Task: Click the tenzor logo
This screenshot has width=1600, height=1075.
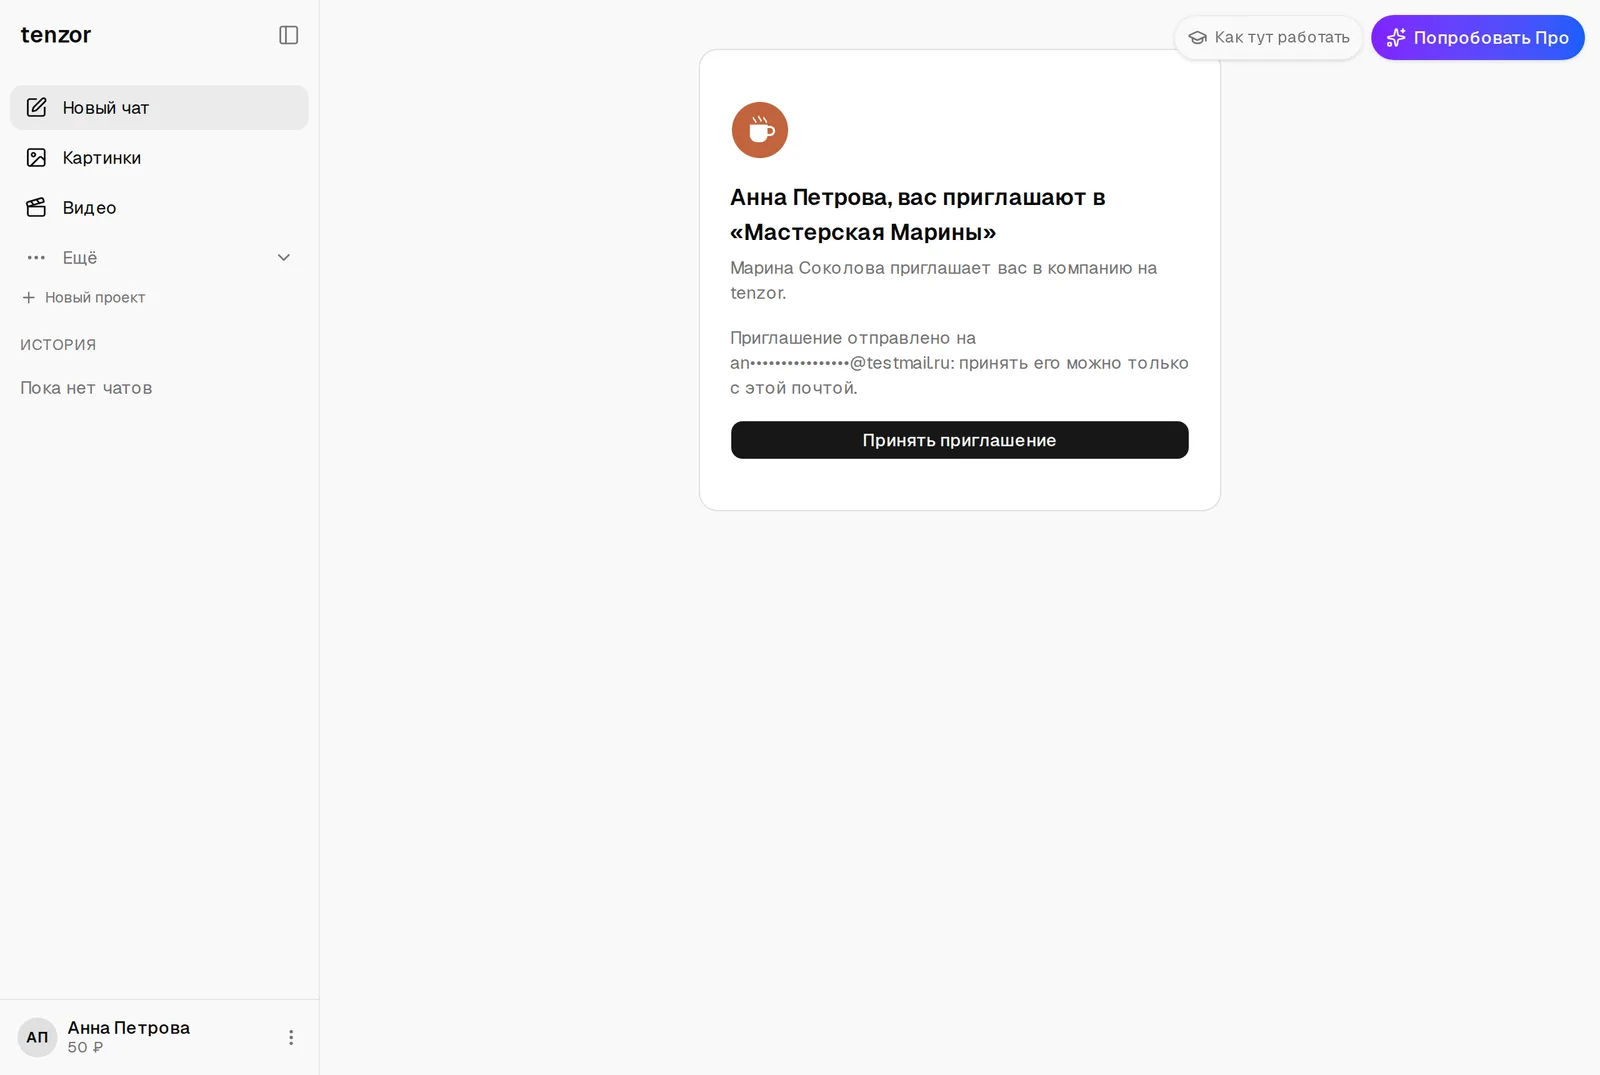Action: tap(56, 35)
